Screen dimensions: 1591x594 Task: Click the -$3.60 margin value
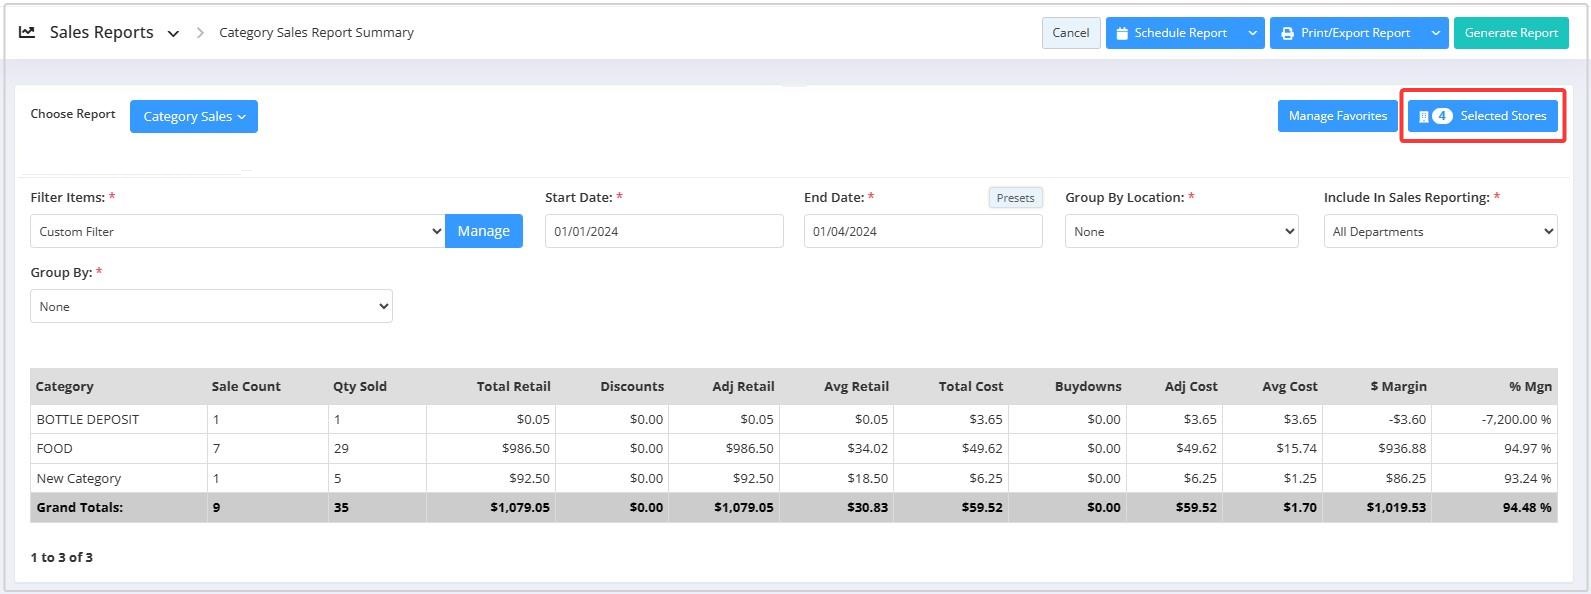coord(1406,419)
